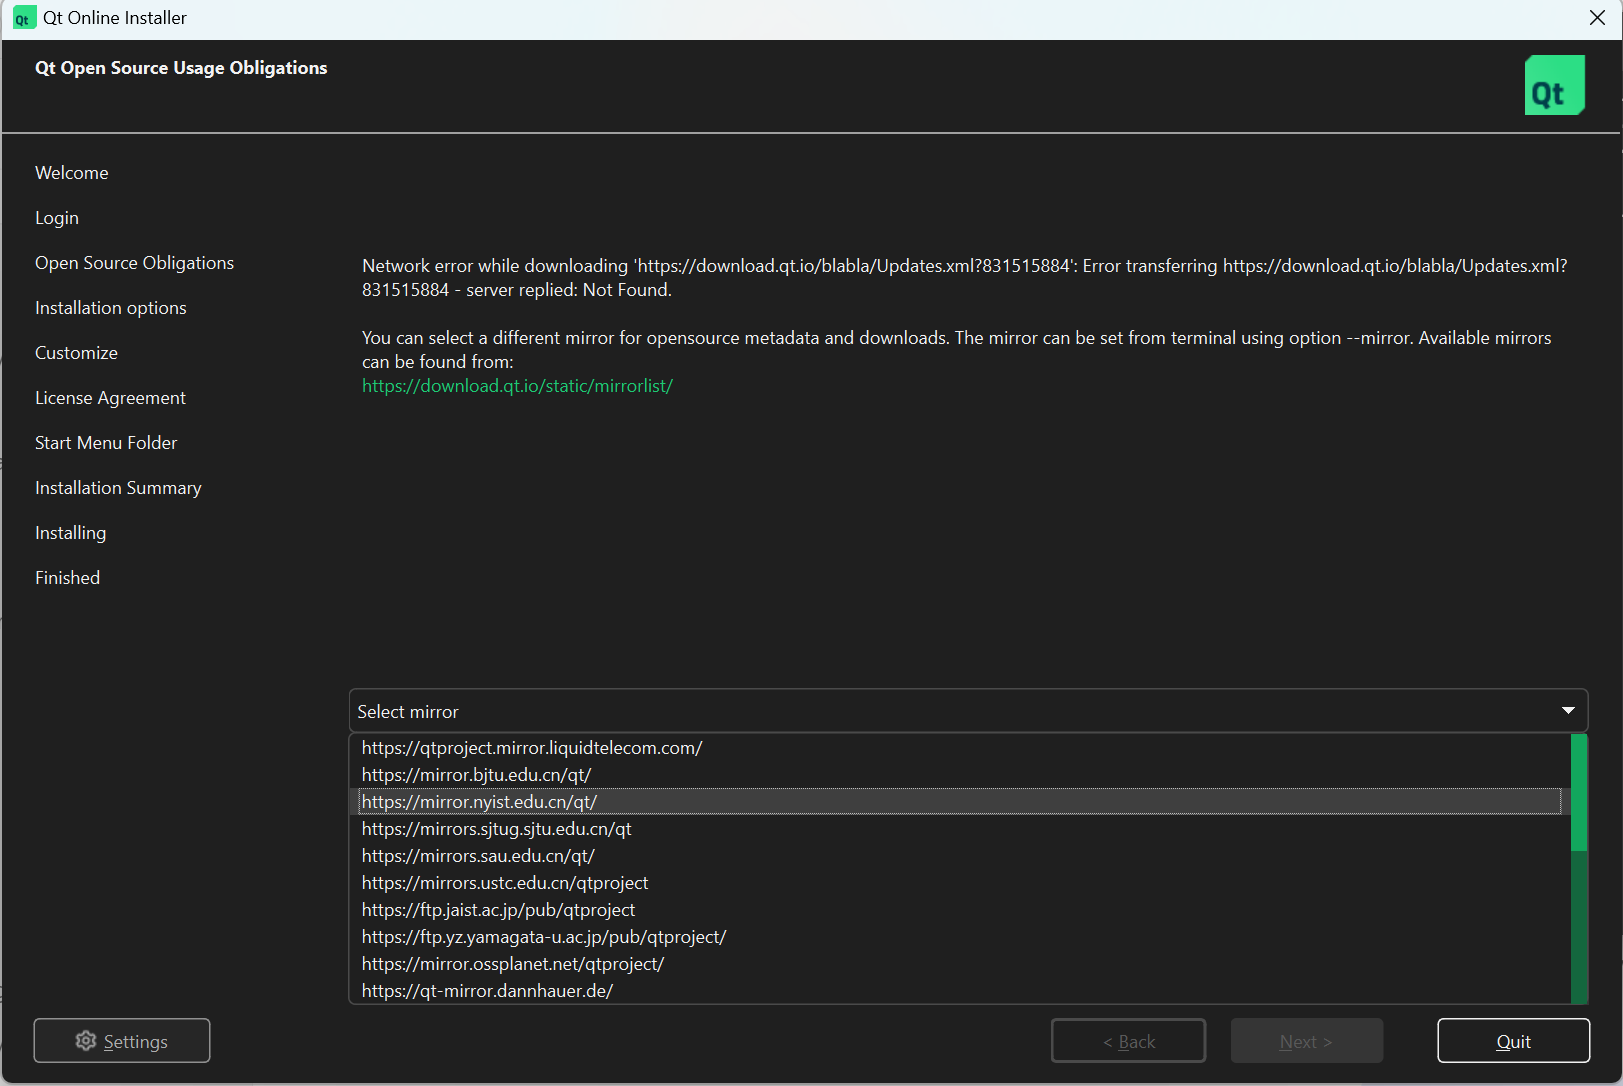Select qt-mirror.dannhauer.de mirror

(x=960, y=991)
